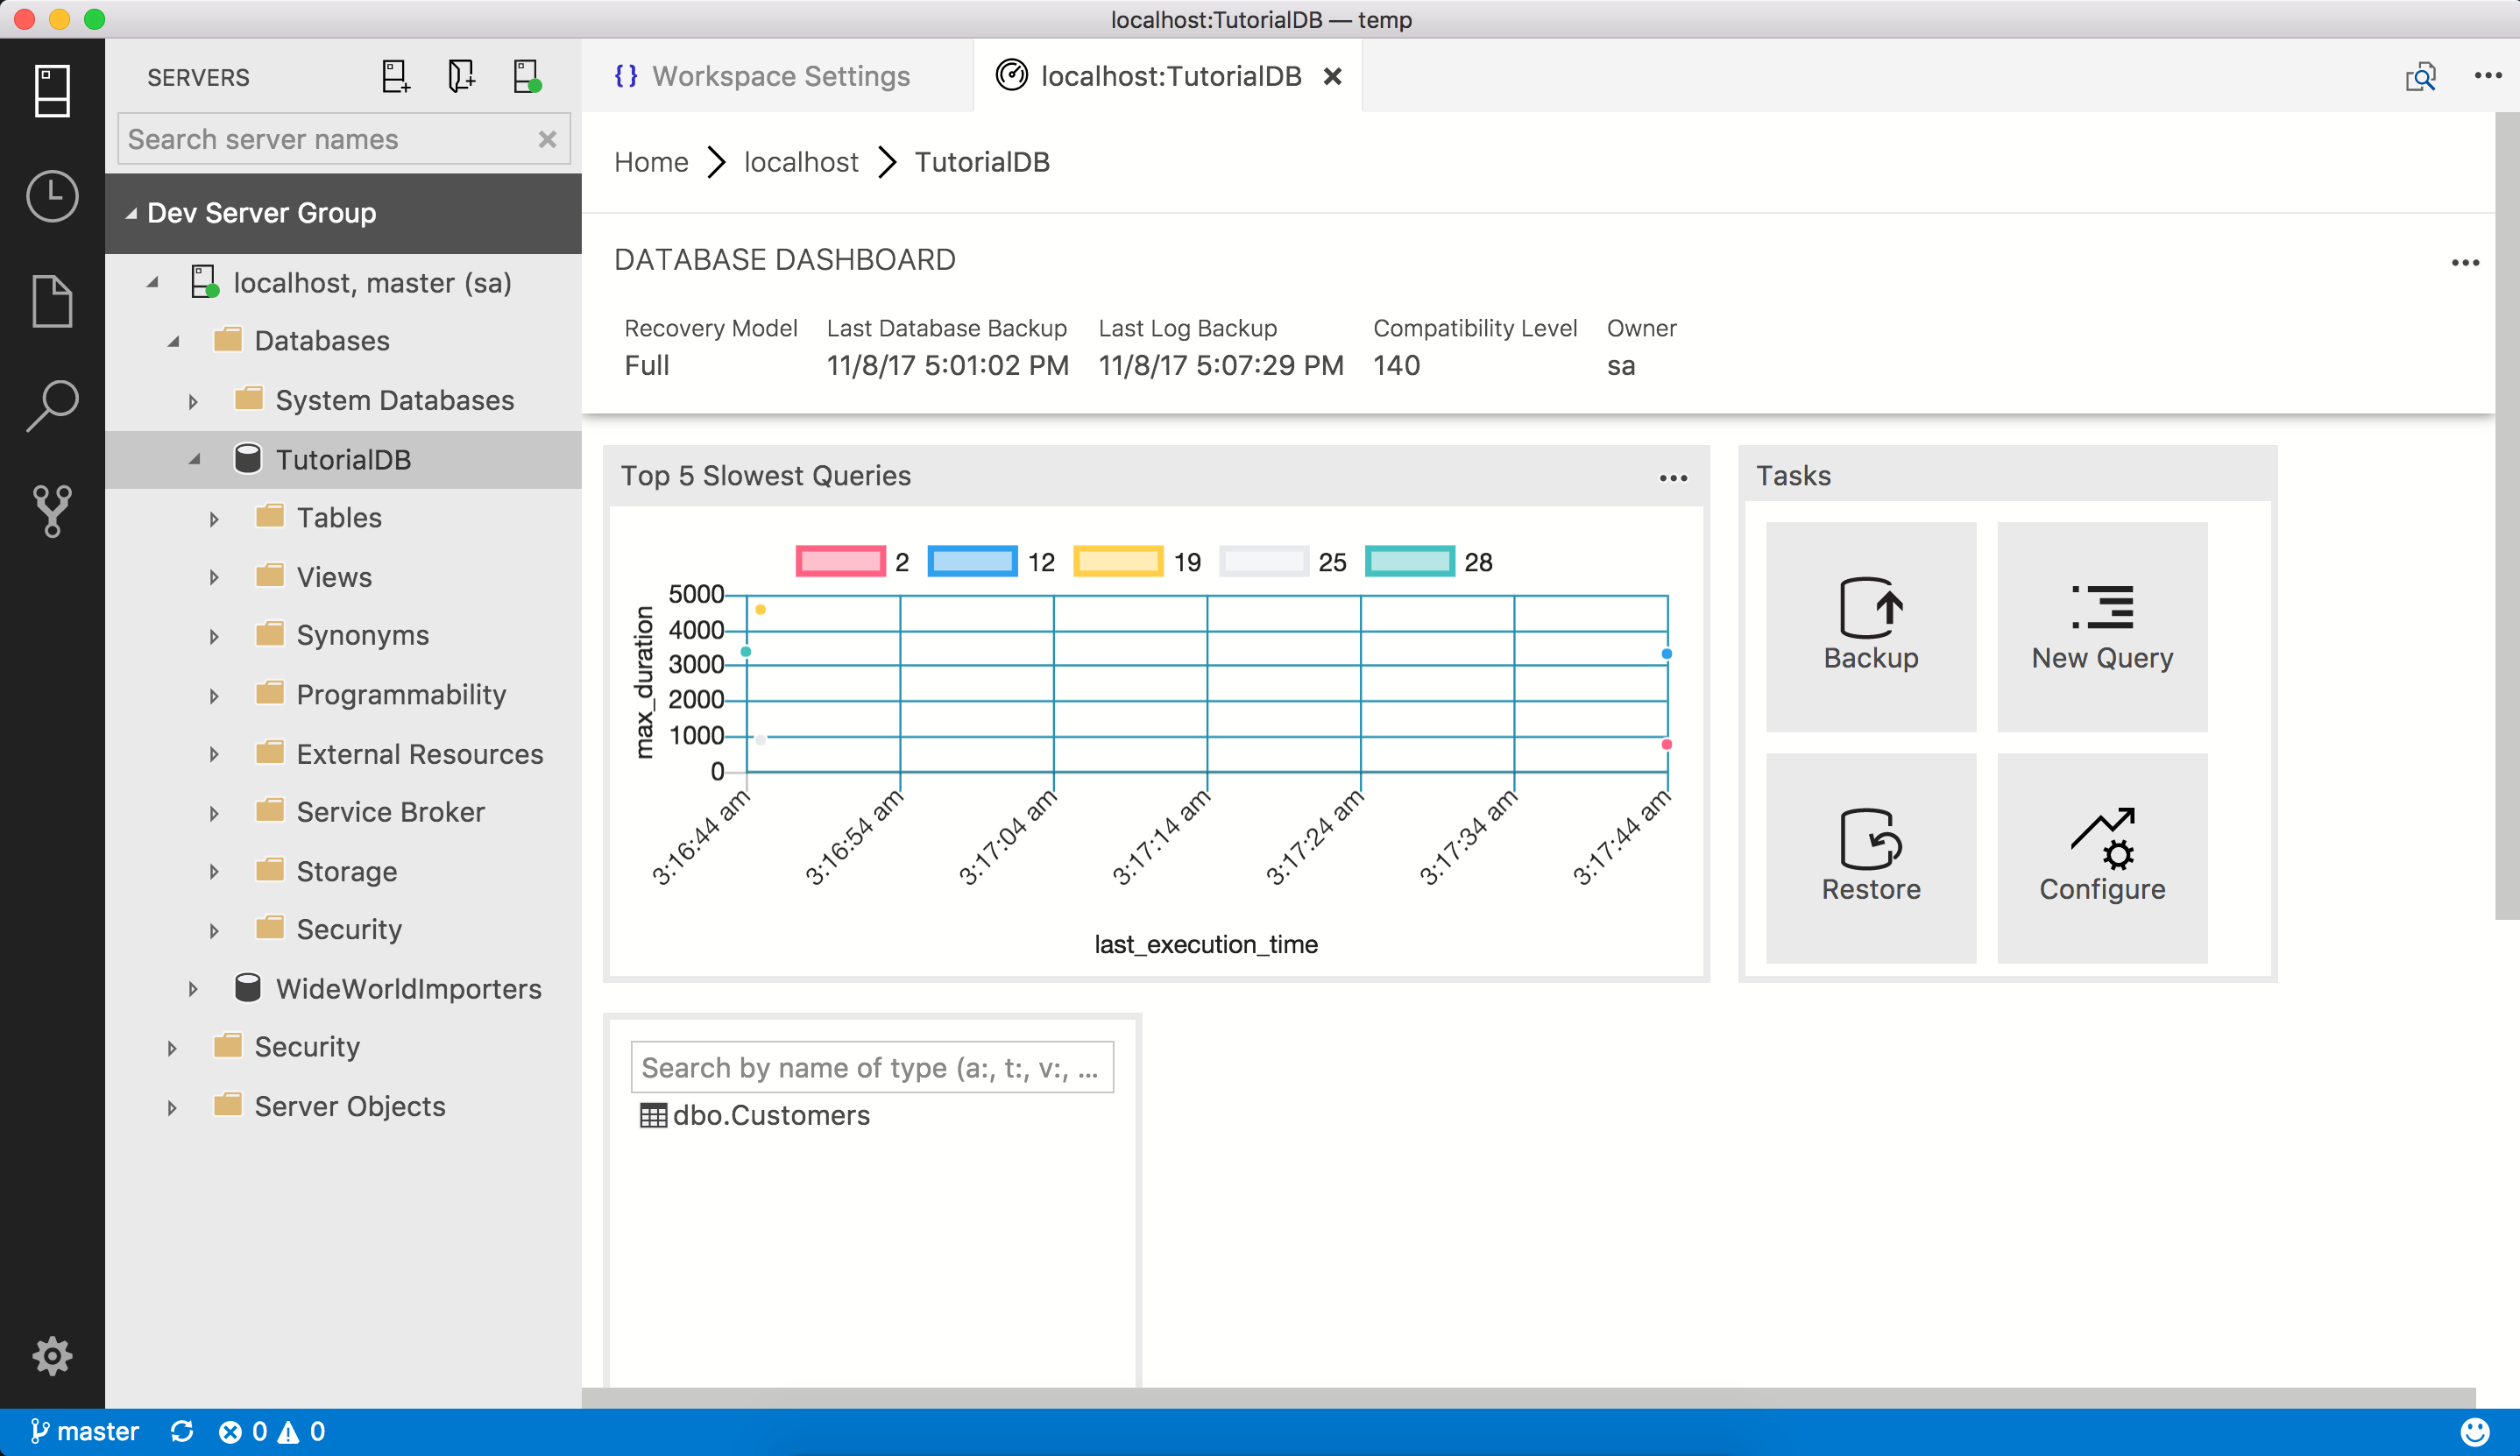2520x1456 pixels.
Task: Collapse the Dev Server Group
Action: 131,214
